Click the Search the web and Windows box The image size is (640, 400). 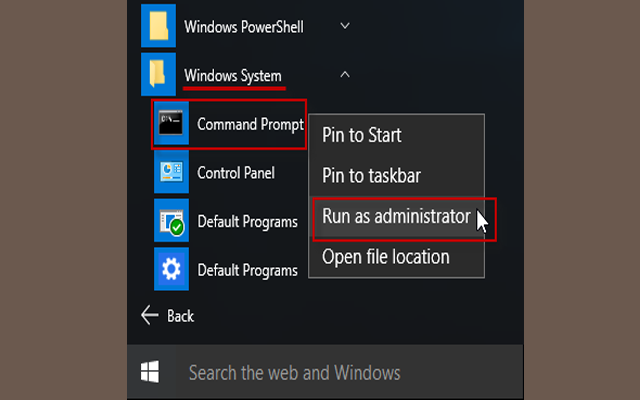(349, 372)
